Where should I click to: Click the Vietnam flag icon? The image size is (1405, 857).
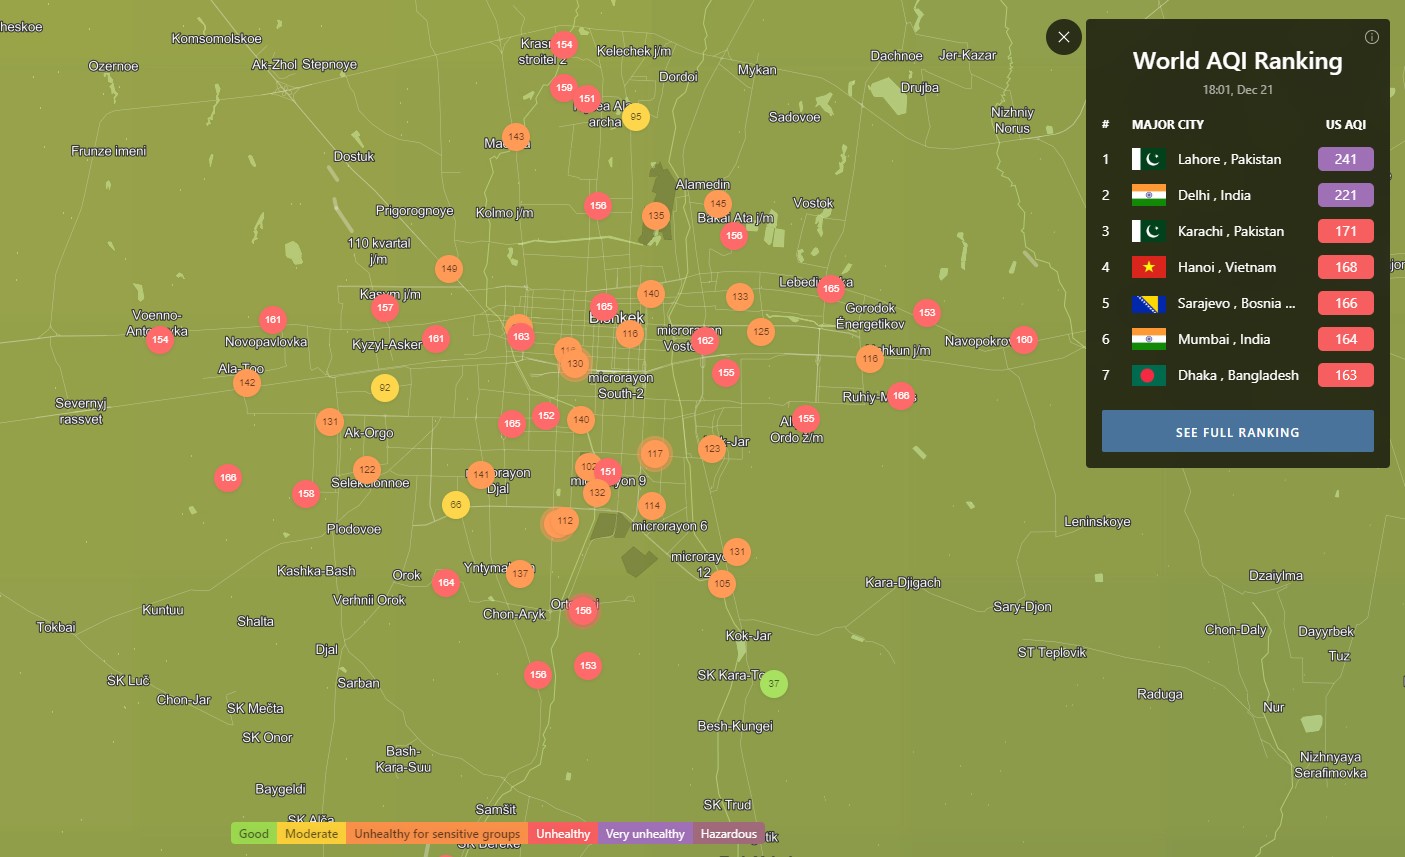point(1148,267)
